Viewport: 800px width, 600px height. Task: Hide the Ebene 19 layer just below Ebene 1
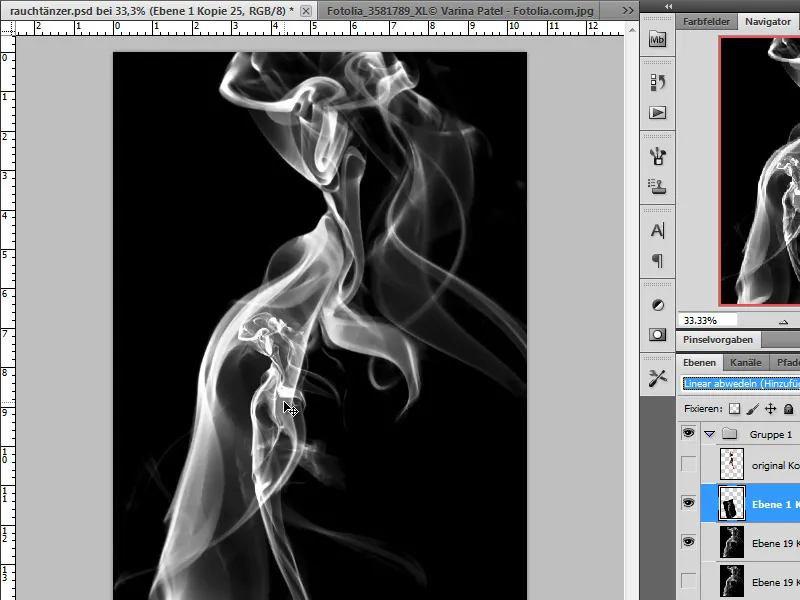688,542
